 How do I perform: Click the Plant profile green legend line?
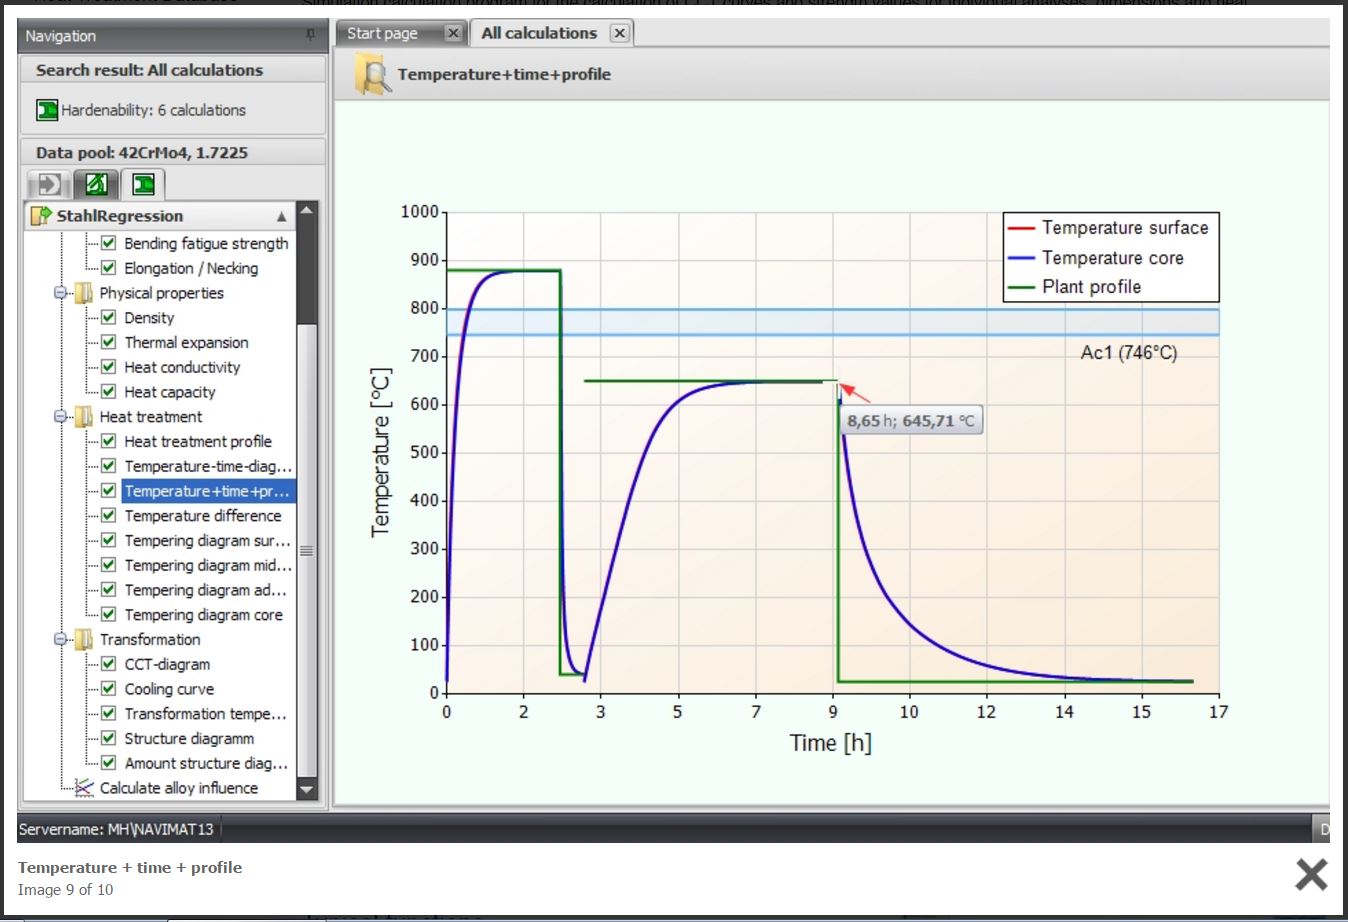[x=1021, y=287]
